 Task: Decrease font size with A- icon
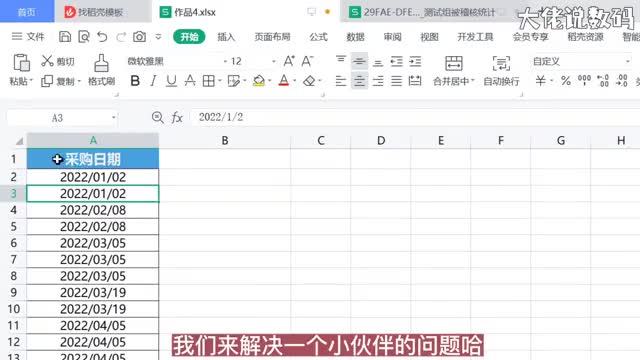(307, 61)
